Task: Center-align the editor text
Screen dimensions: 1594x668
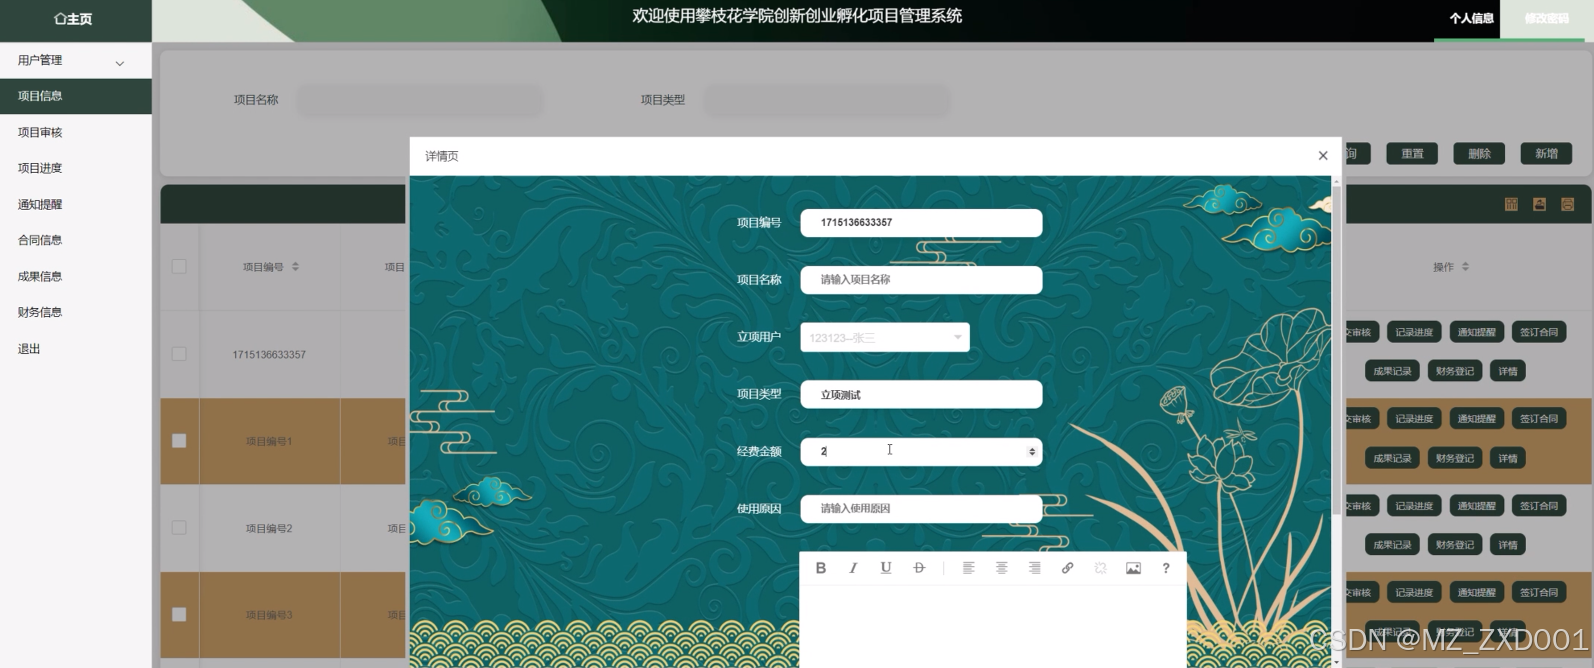Action: [x=1001, y=568]
